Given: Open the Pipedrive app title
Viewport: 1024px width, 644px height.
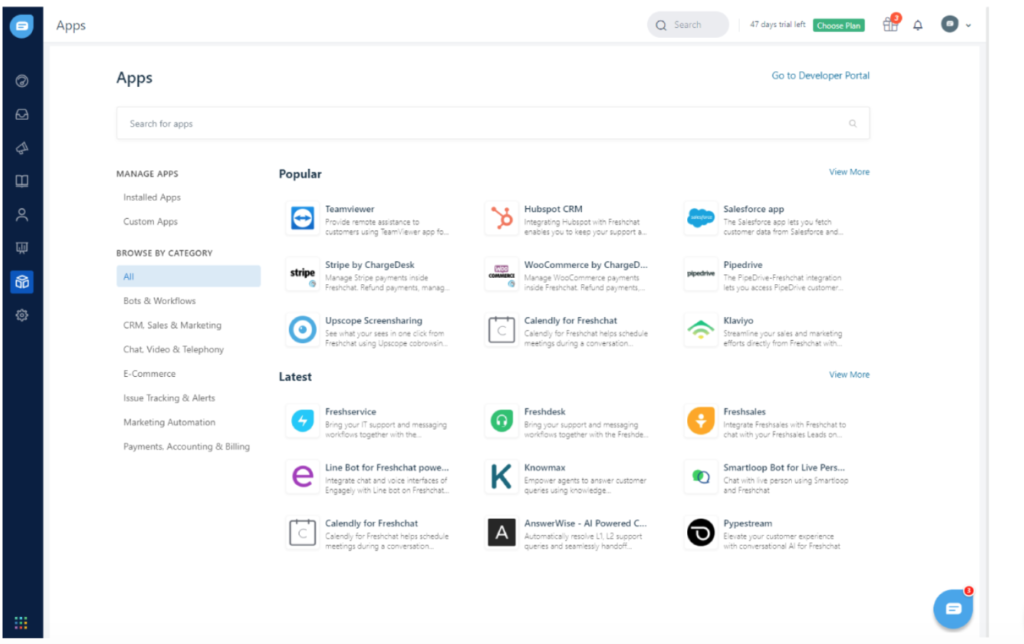Looking at the screenshot, I should click(743, 265).
